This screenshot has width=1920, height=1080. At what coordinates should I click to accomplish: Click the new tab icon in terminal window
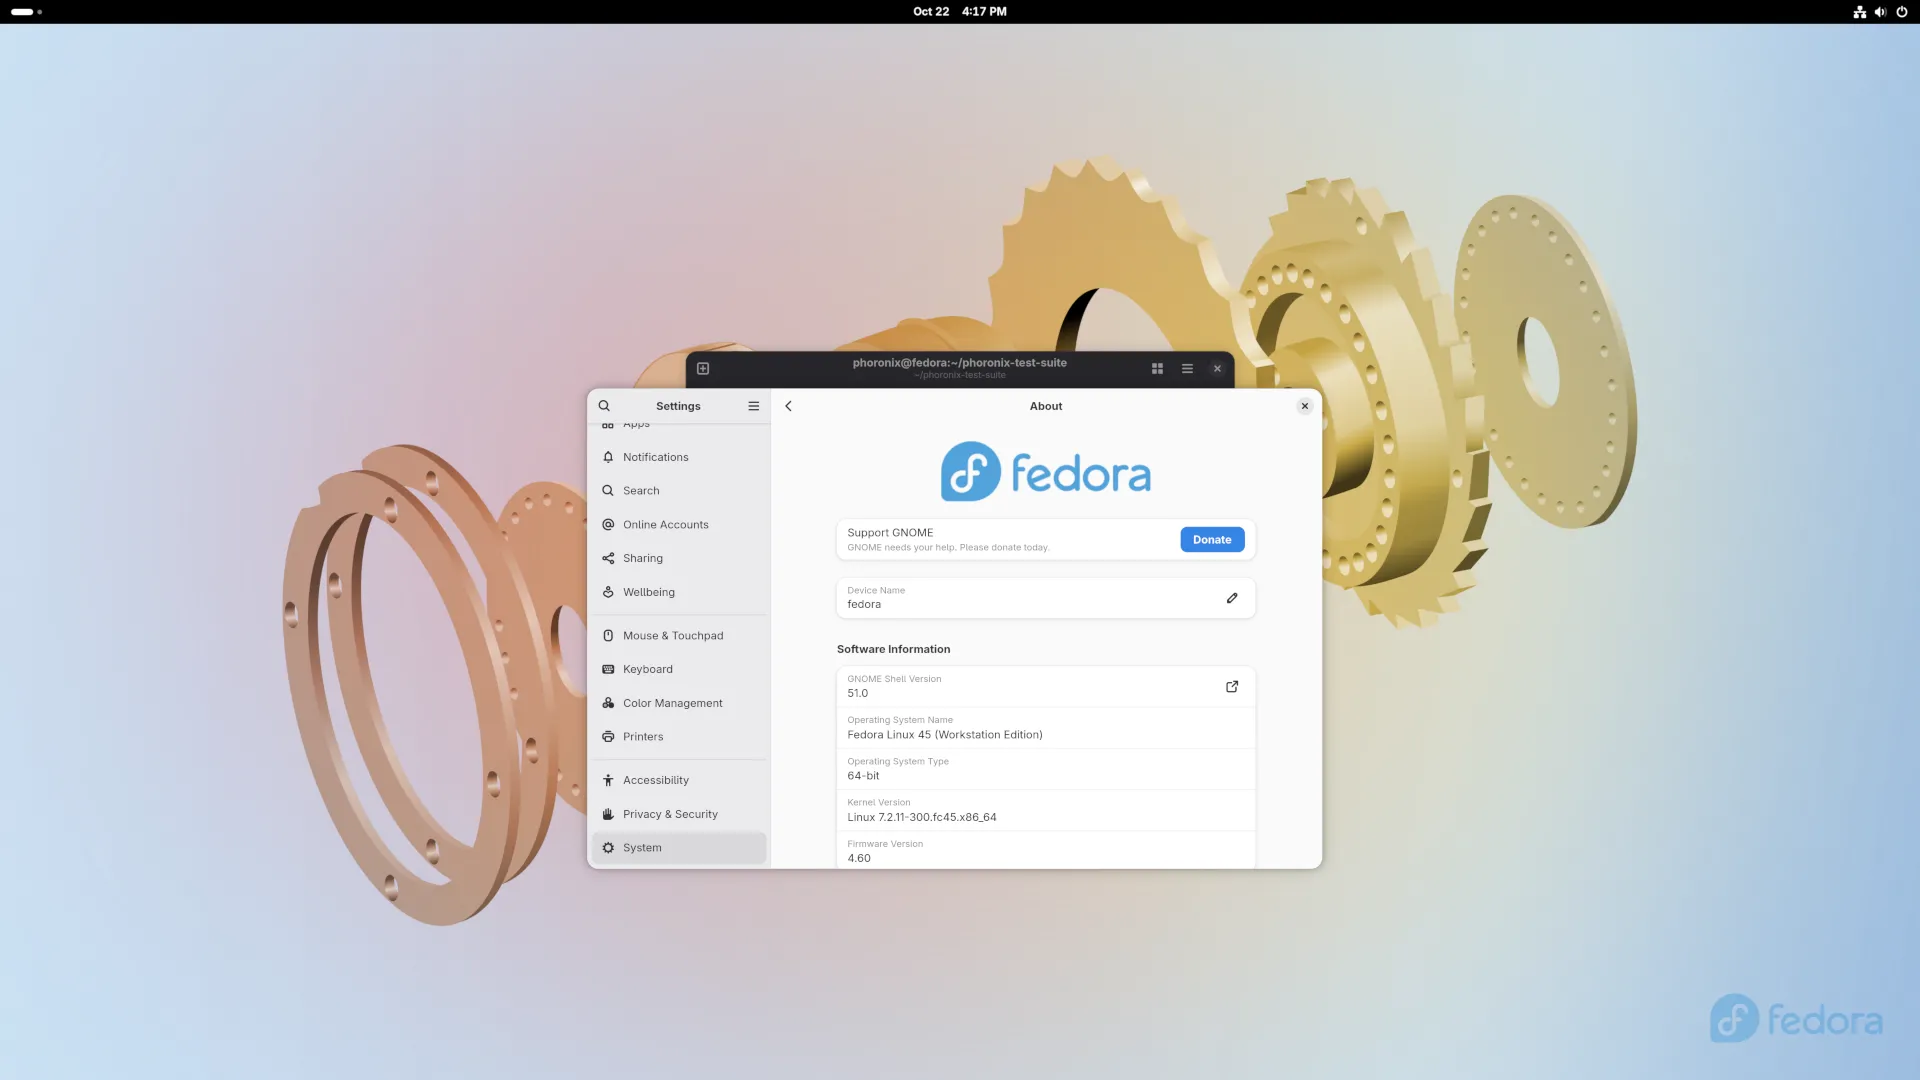pyautogui.click(x=703, y=369)
